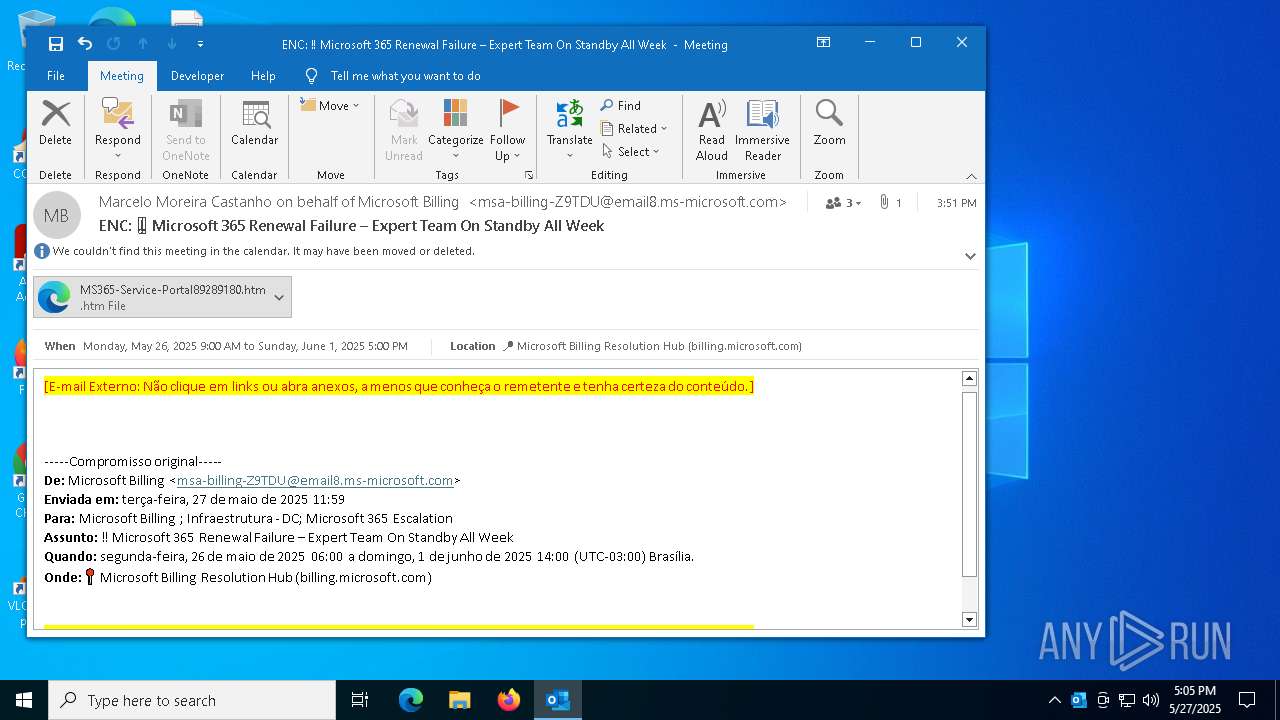Click the msa-billing email link in body
The image size is (1280, 720).
pos(315,481)
